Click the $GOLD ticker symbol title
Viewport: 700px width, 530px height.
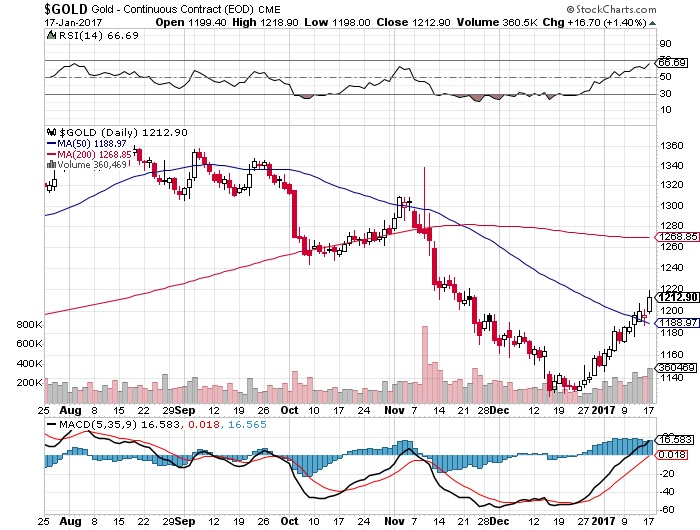[x=66, y=8]
